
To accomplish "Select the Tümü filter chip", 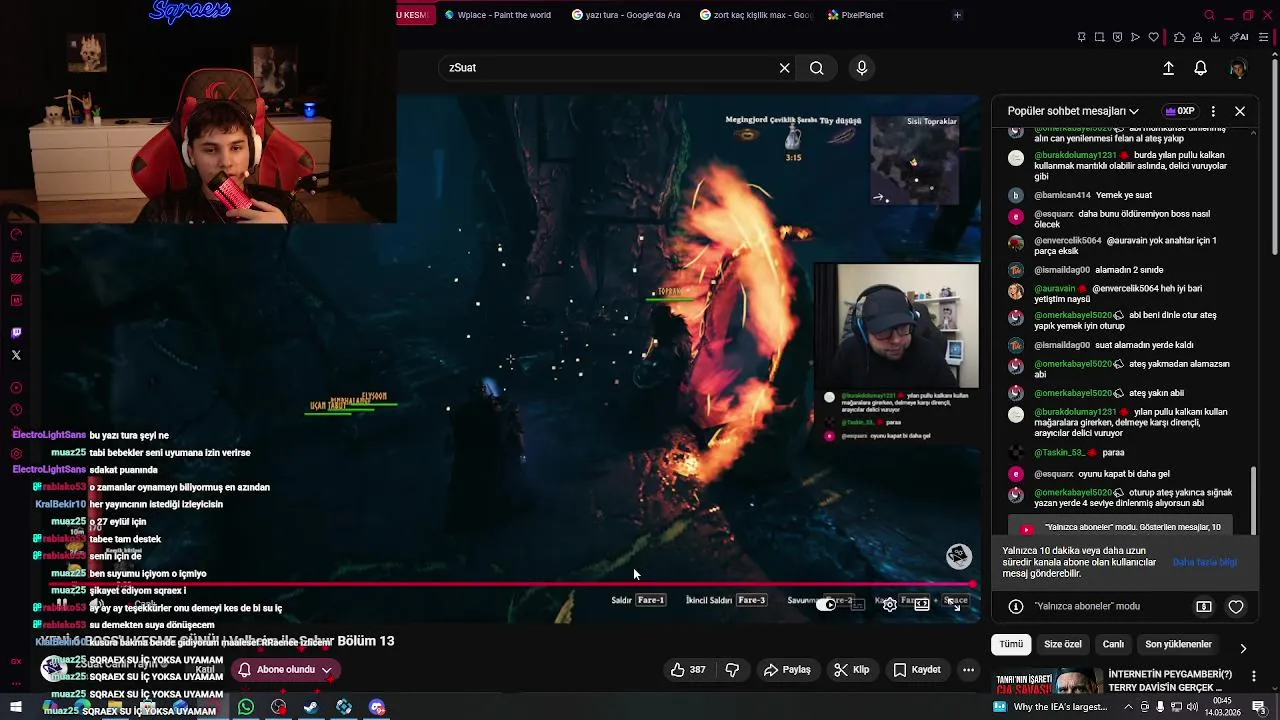I will pyautogui.click(x=1012, y=645).
